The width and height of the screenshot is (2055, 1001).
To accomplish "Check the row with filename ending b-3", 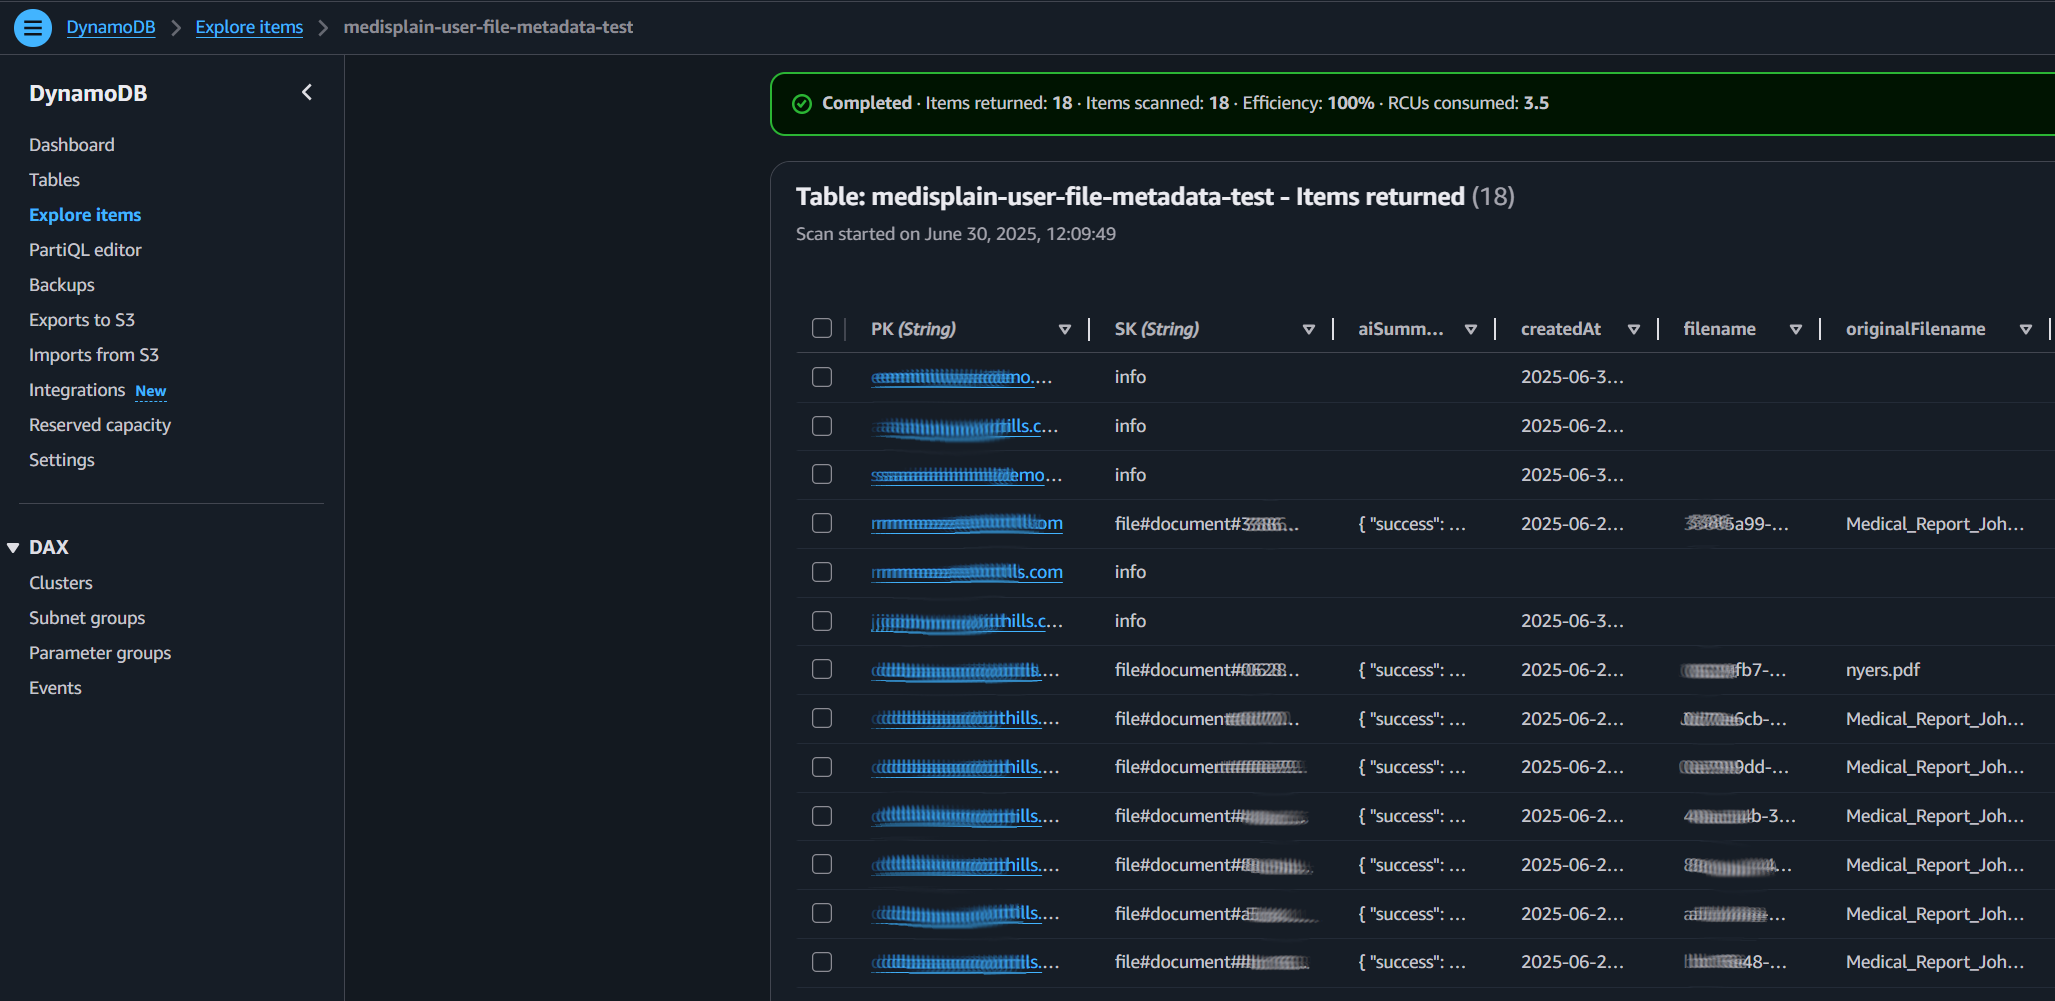I will pyautogui.click(x=822, y=816).
